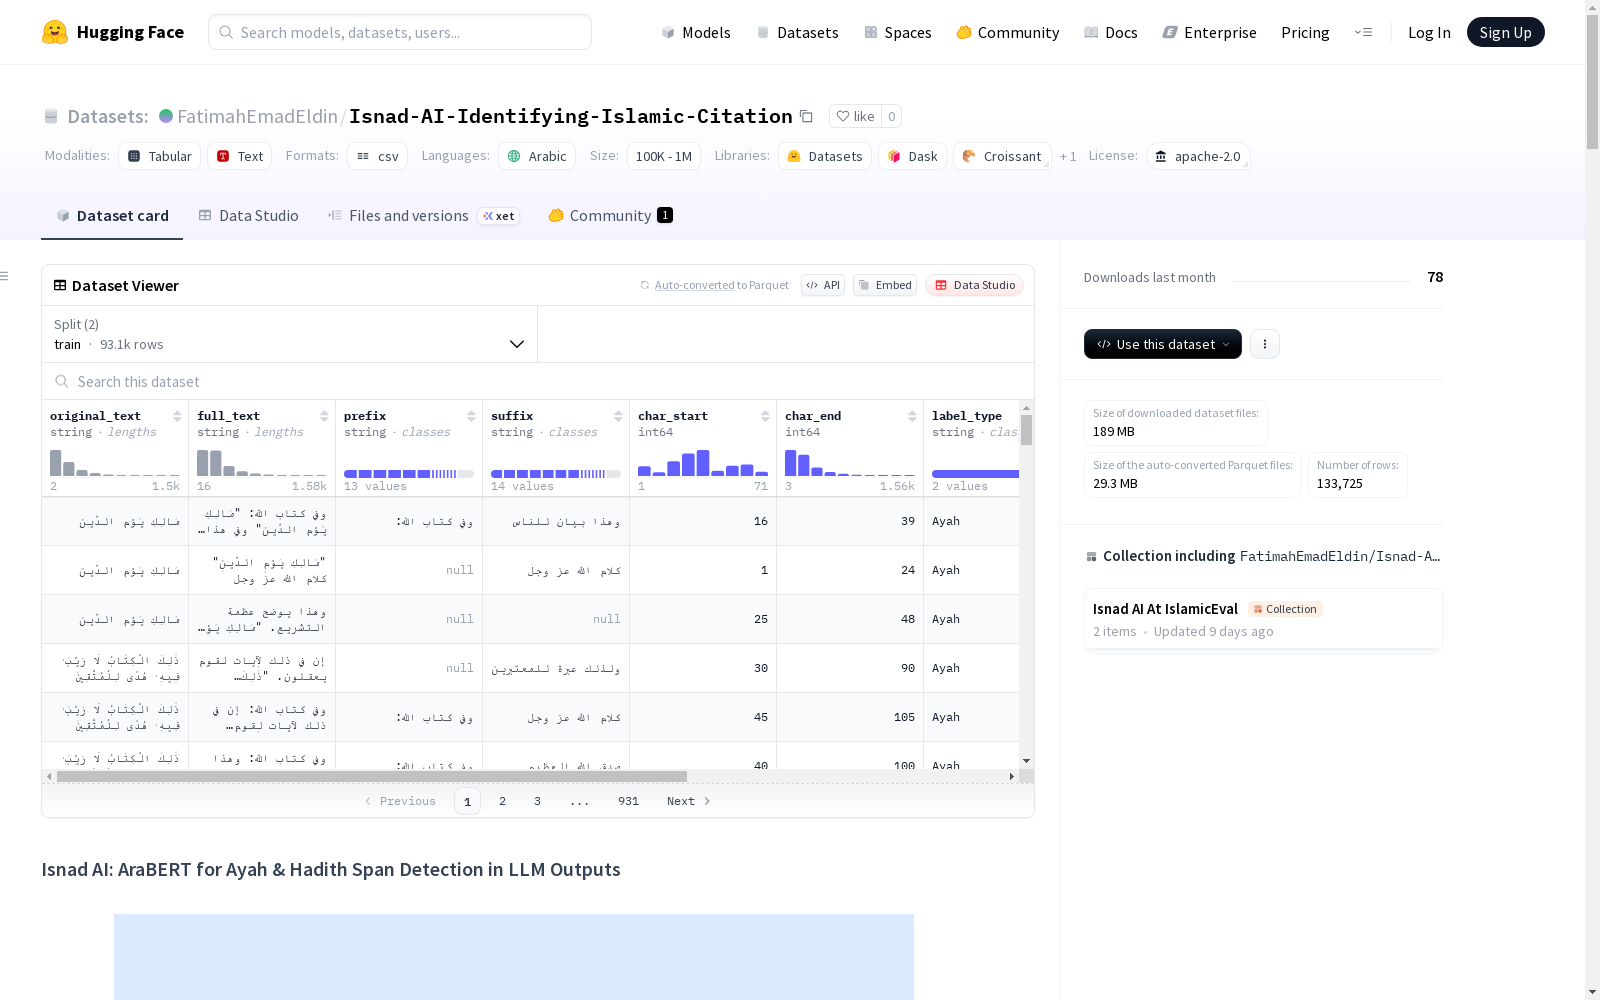Switch to the Dataset card tab
Image resolution: width=1600 pixels, height=1000 pixels.
[112, 215]
